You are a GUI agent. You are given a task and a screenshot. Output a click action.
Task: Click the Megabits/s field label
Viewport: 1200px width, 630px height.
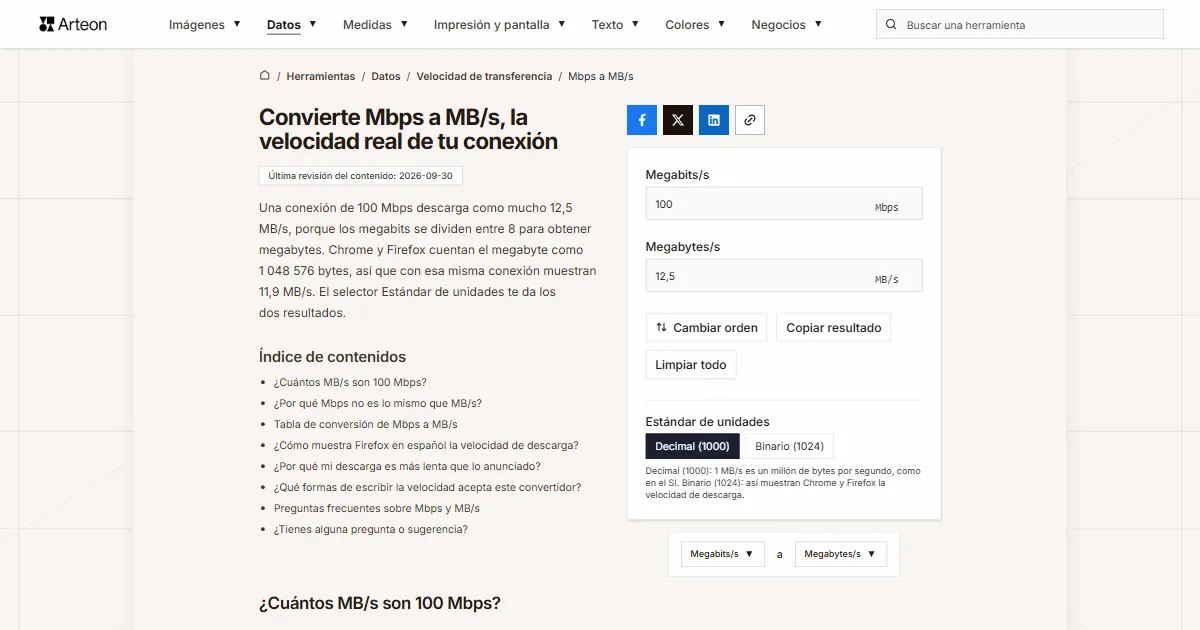678,175
